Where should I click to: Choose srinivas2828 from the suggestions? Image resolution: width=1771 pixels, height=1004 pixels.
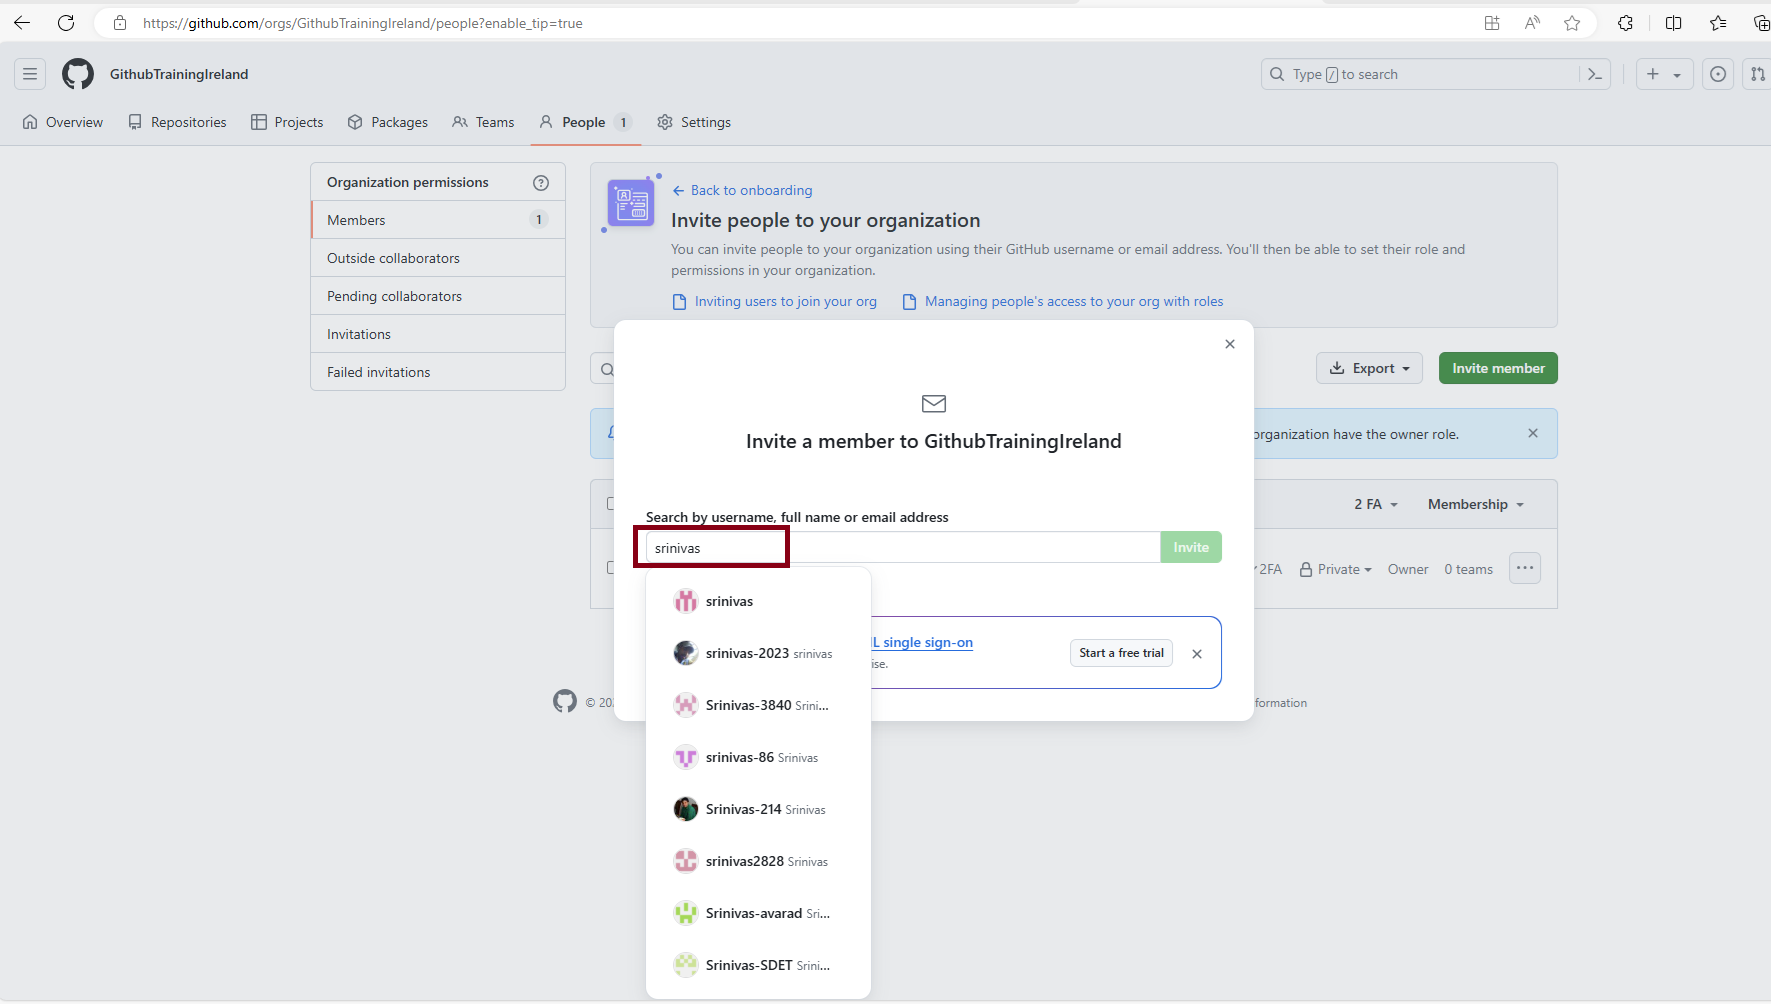pyautogui.click(x=758, y=861)
